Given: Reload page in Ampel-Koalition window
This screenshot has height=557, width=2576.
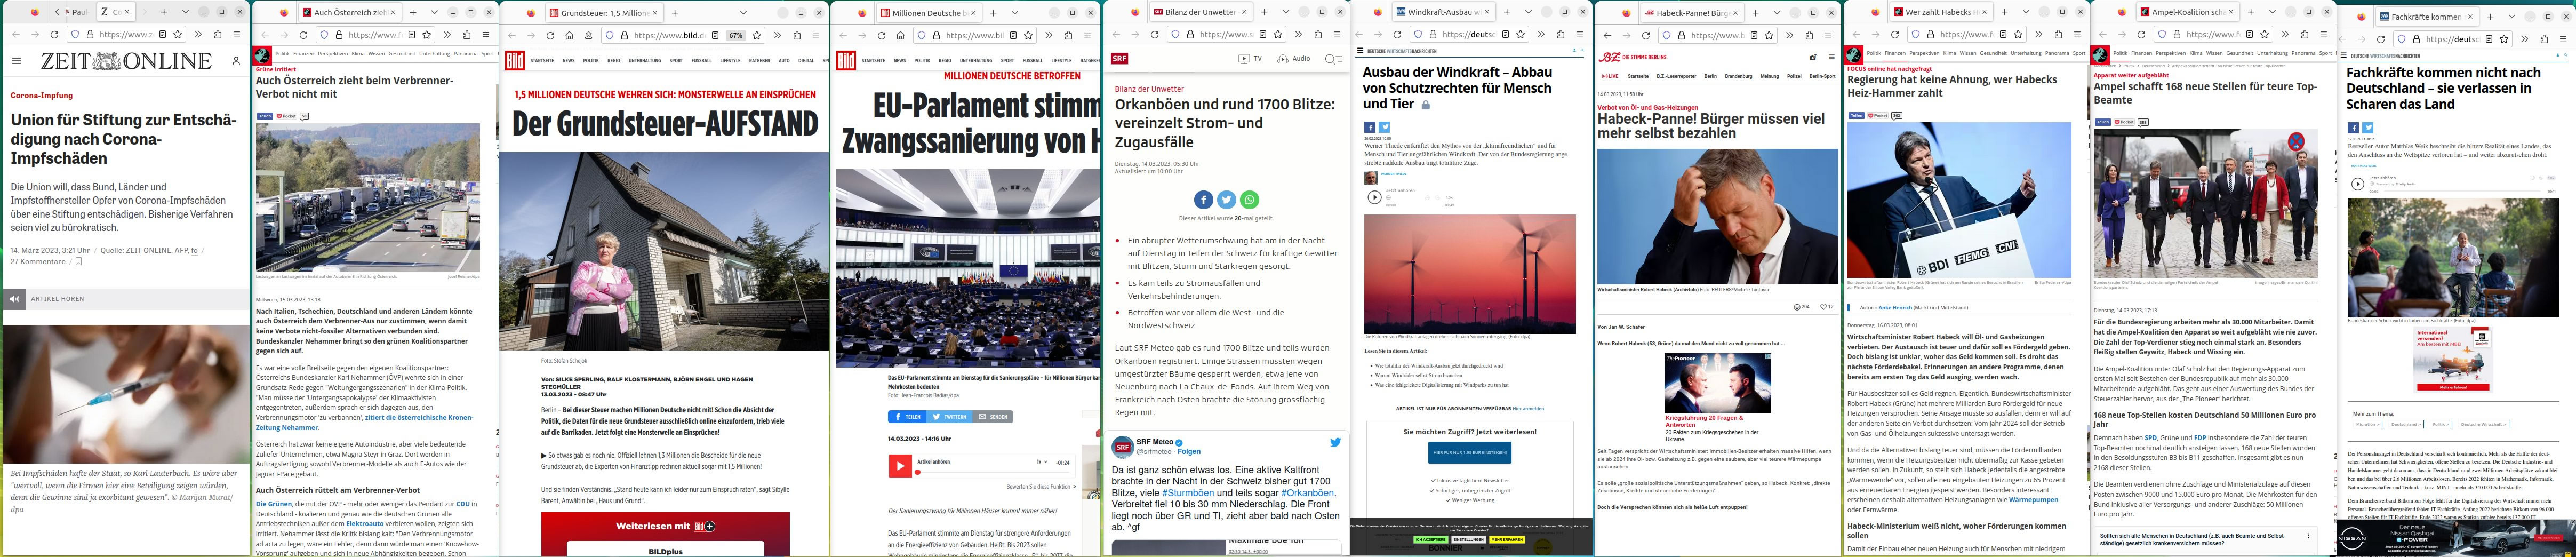Looking at the screenshot, I should coord(2141,34).
